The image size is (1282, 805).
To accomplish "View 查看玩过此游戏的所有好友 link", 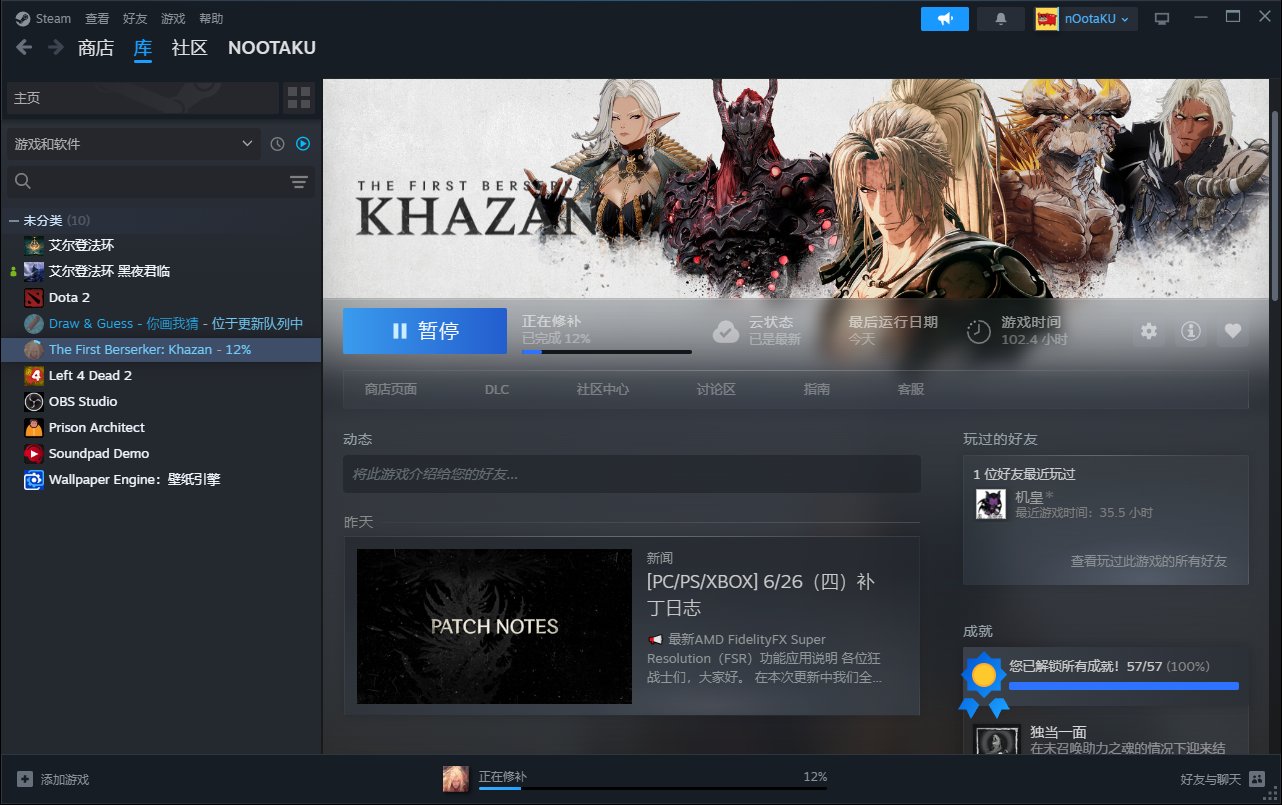I will click(1149, 561).
